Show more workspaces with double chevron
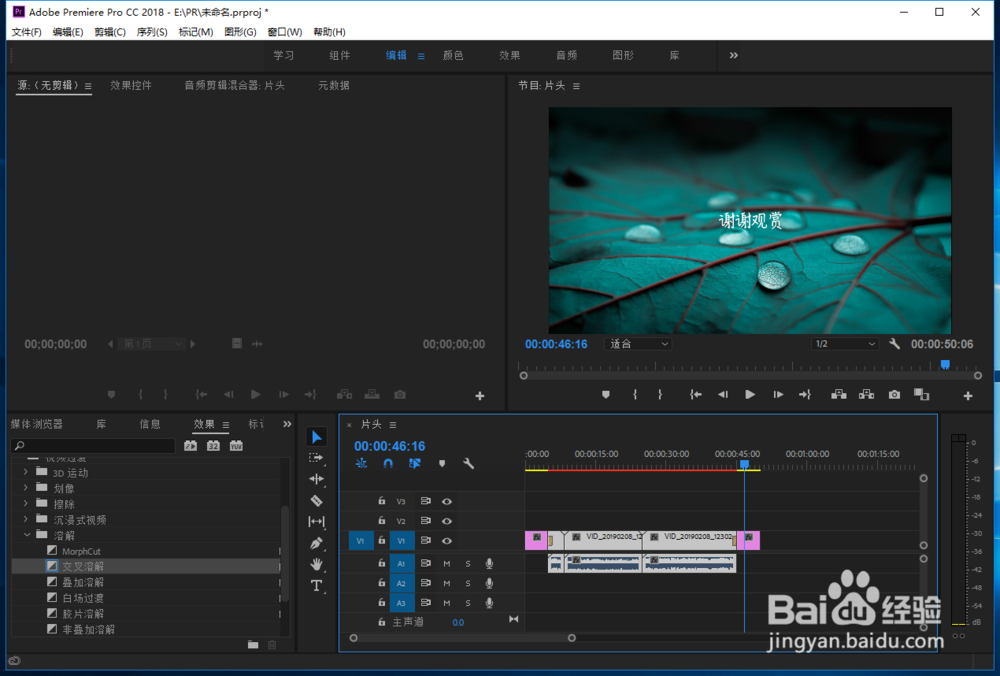Viewport: 1000px width, 676px height. [x=733, y=55]
